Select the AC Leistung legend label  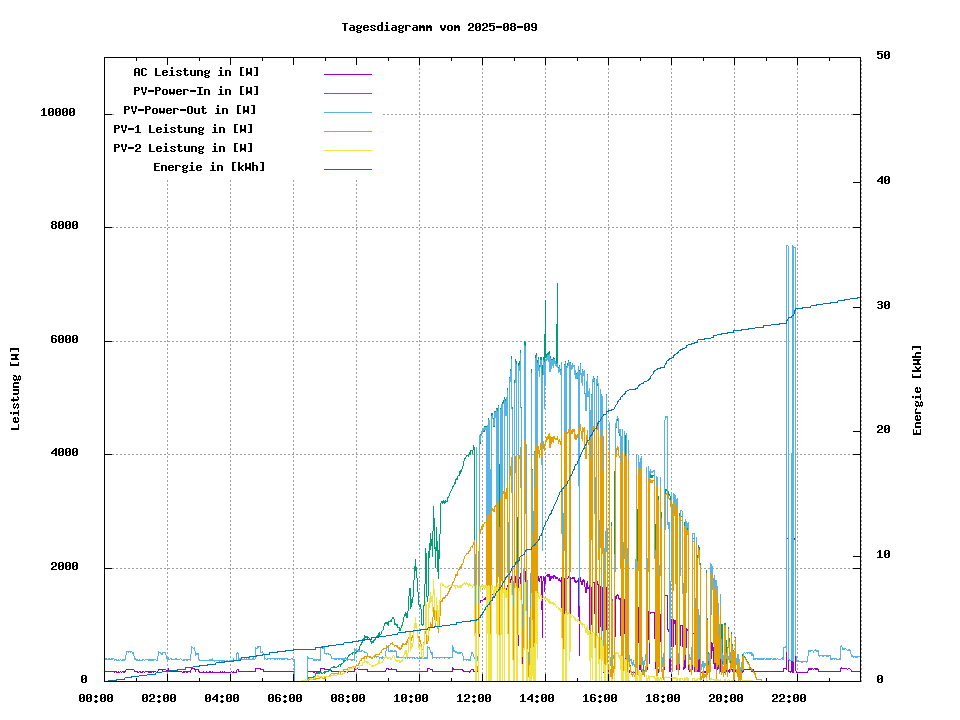coord(196,72)
